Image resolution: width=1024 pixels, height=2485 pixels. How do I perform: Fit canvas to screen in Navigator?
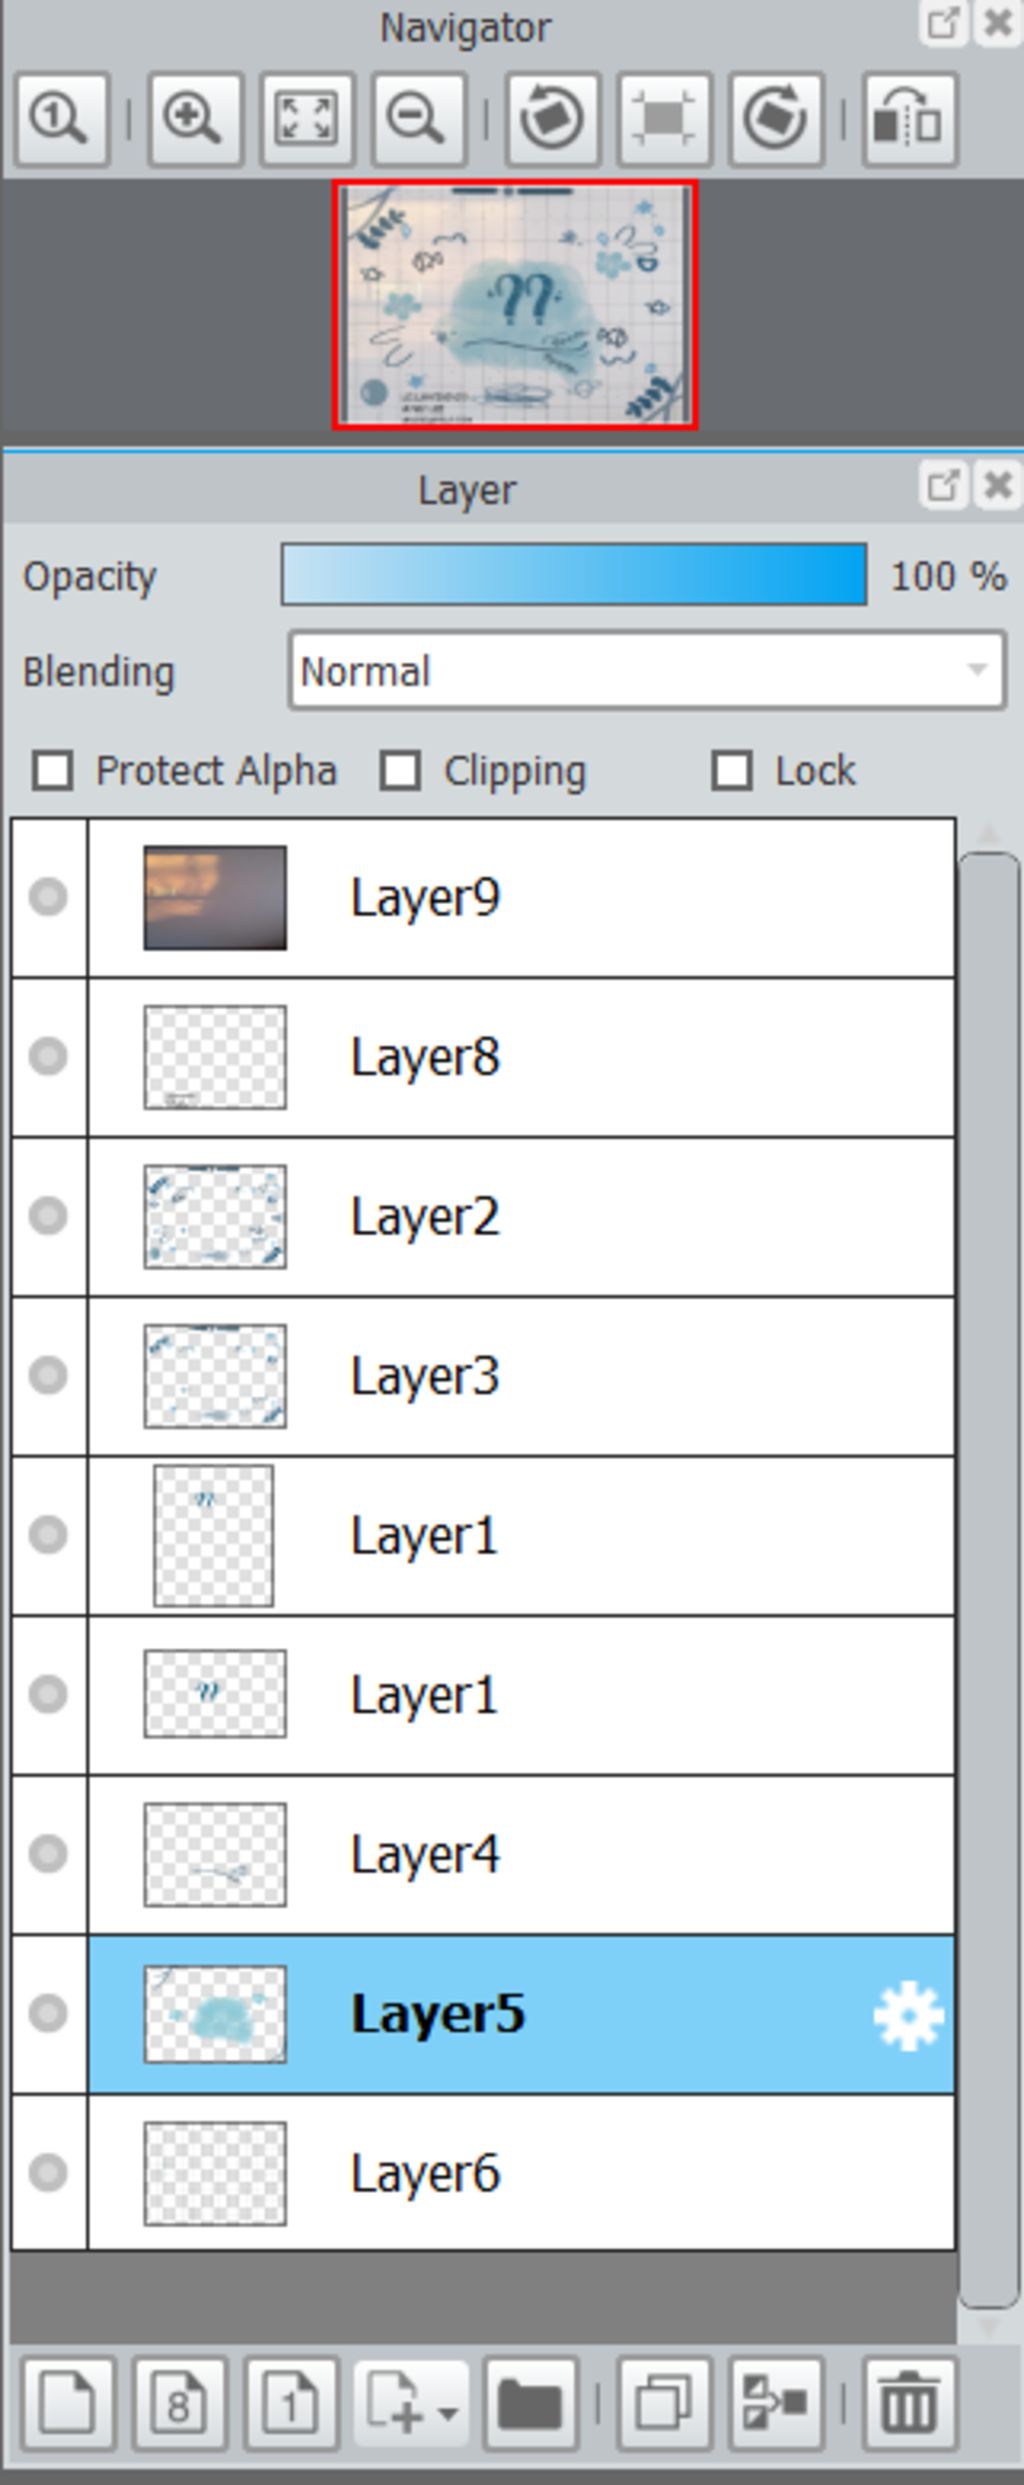tap(306, 119)
